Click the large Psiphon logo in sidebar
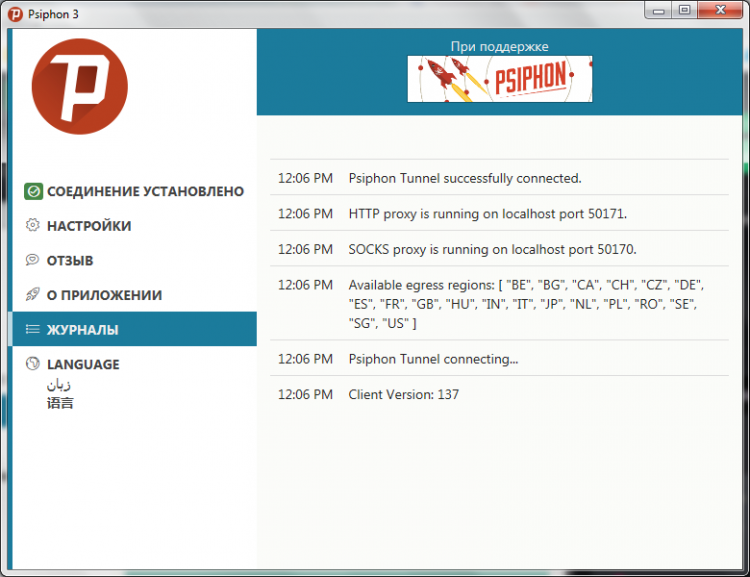Image resolution: width=750 pixels, height=577 pixels. (x=79, y=91)
